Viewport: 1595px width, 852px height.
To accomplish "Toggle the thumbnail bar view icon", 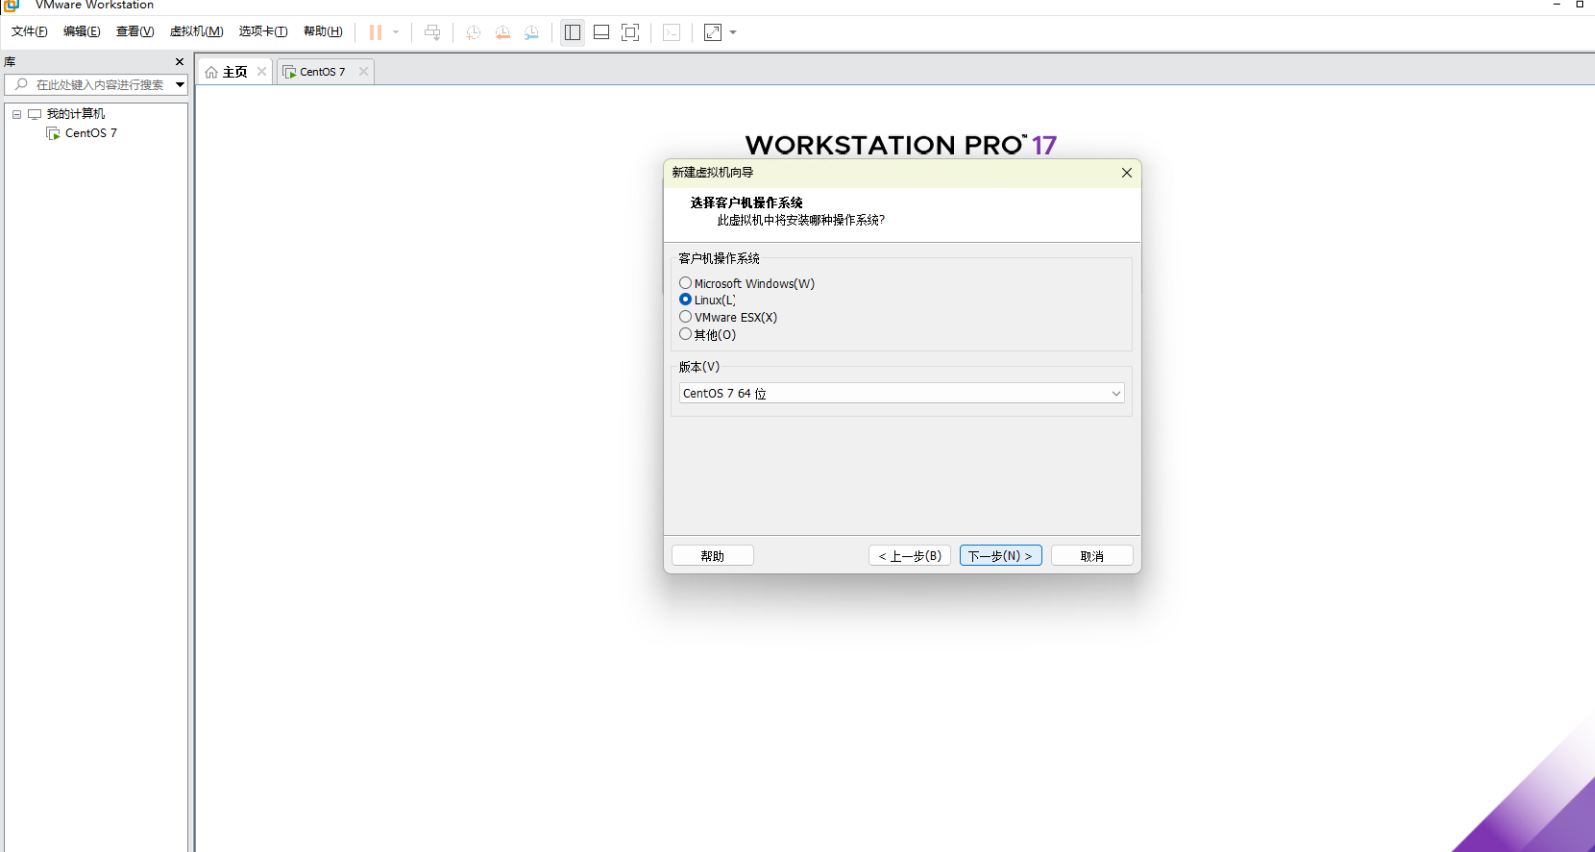I will click(x=601, y=32).
